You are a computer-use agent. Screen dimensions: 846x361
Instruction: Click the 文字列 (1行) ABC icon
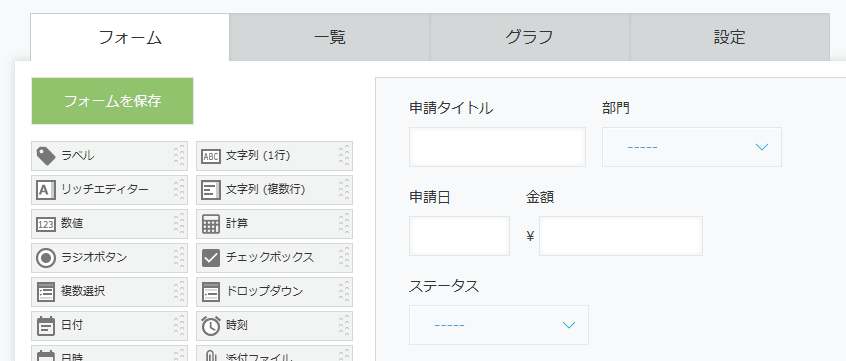pyautogui.click(x=210, y=156)
